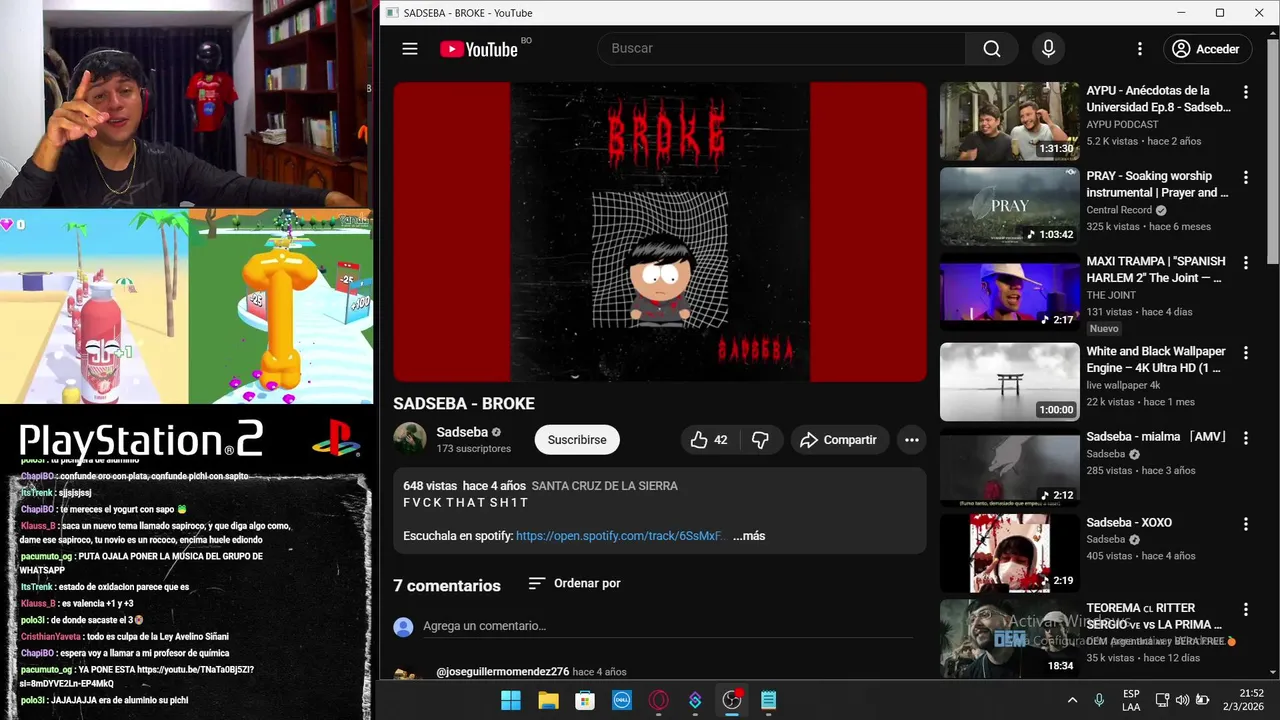
Task: Open the Compartir share dialog
Action: [x=839, y=440]
